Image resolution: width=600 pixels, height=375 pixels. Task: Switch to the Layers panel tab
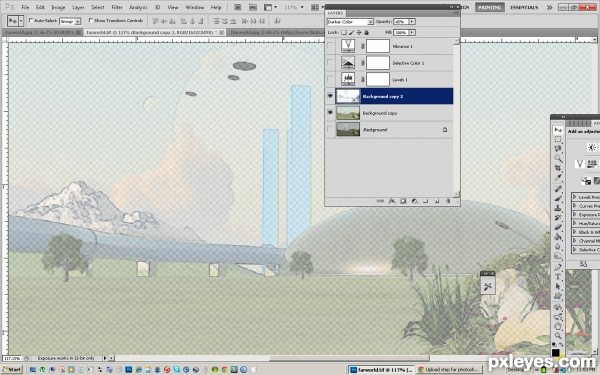click(336, 13)
